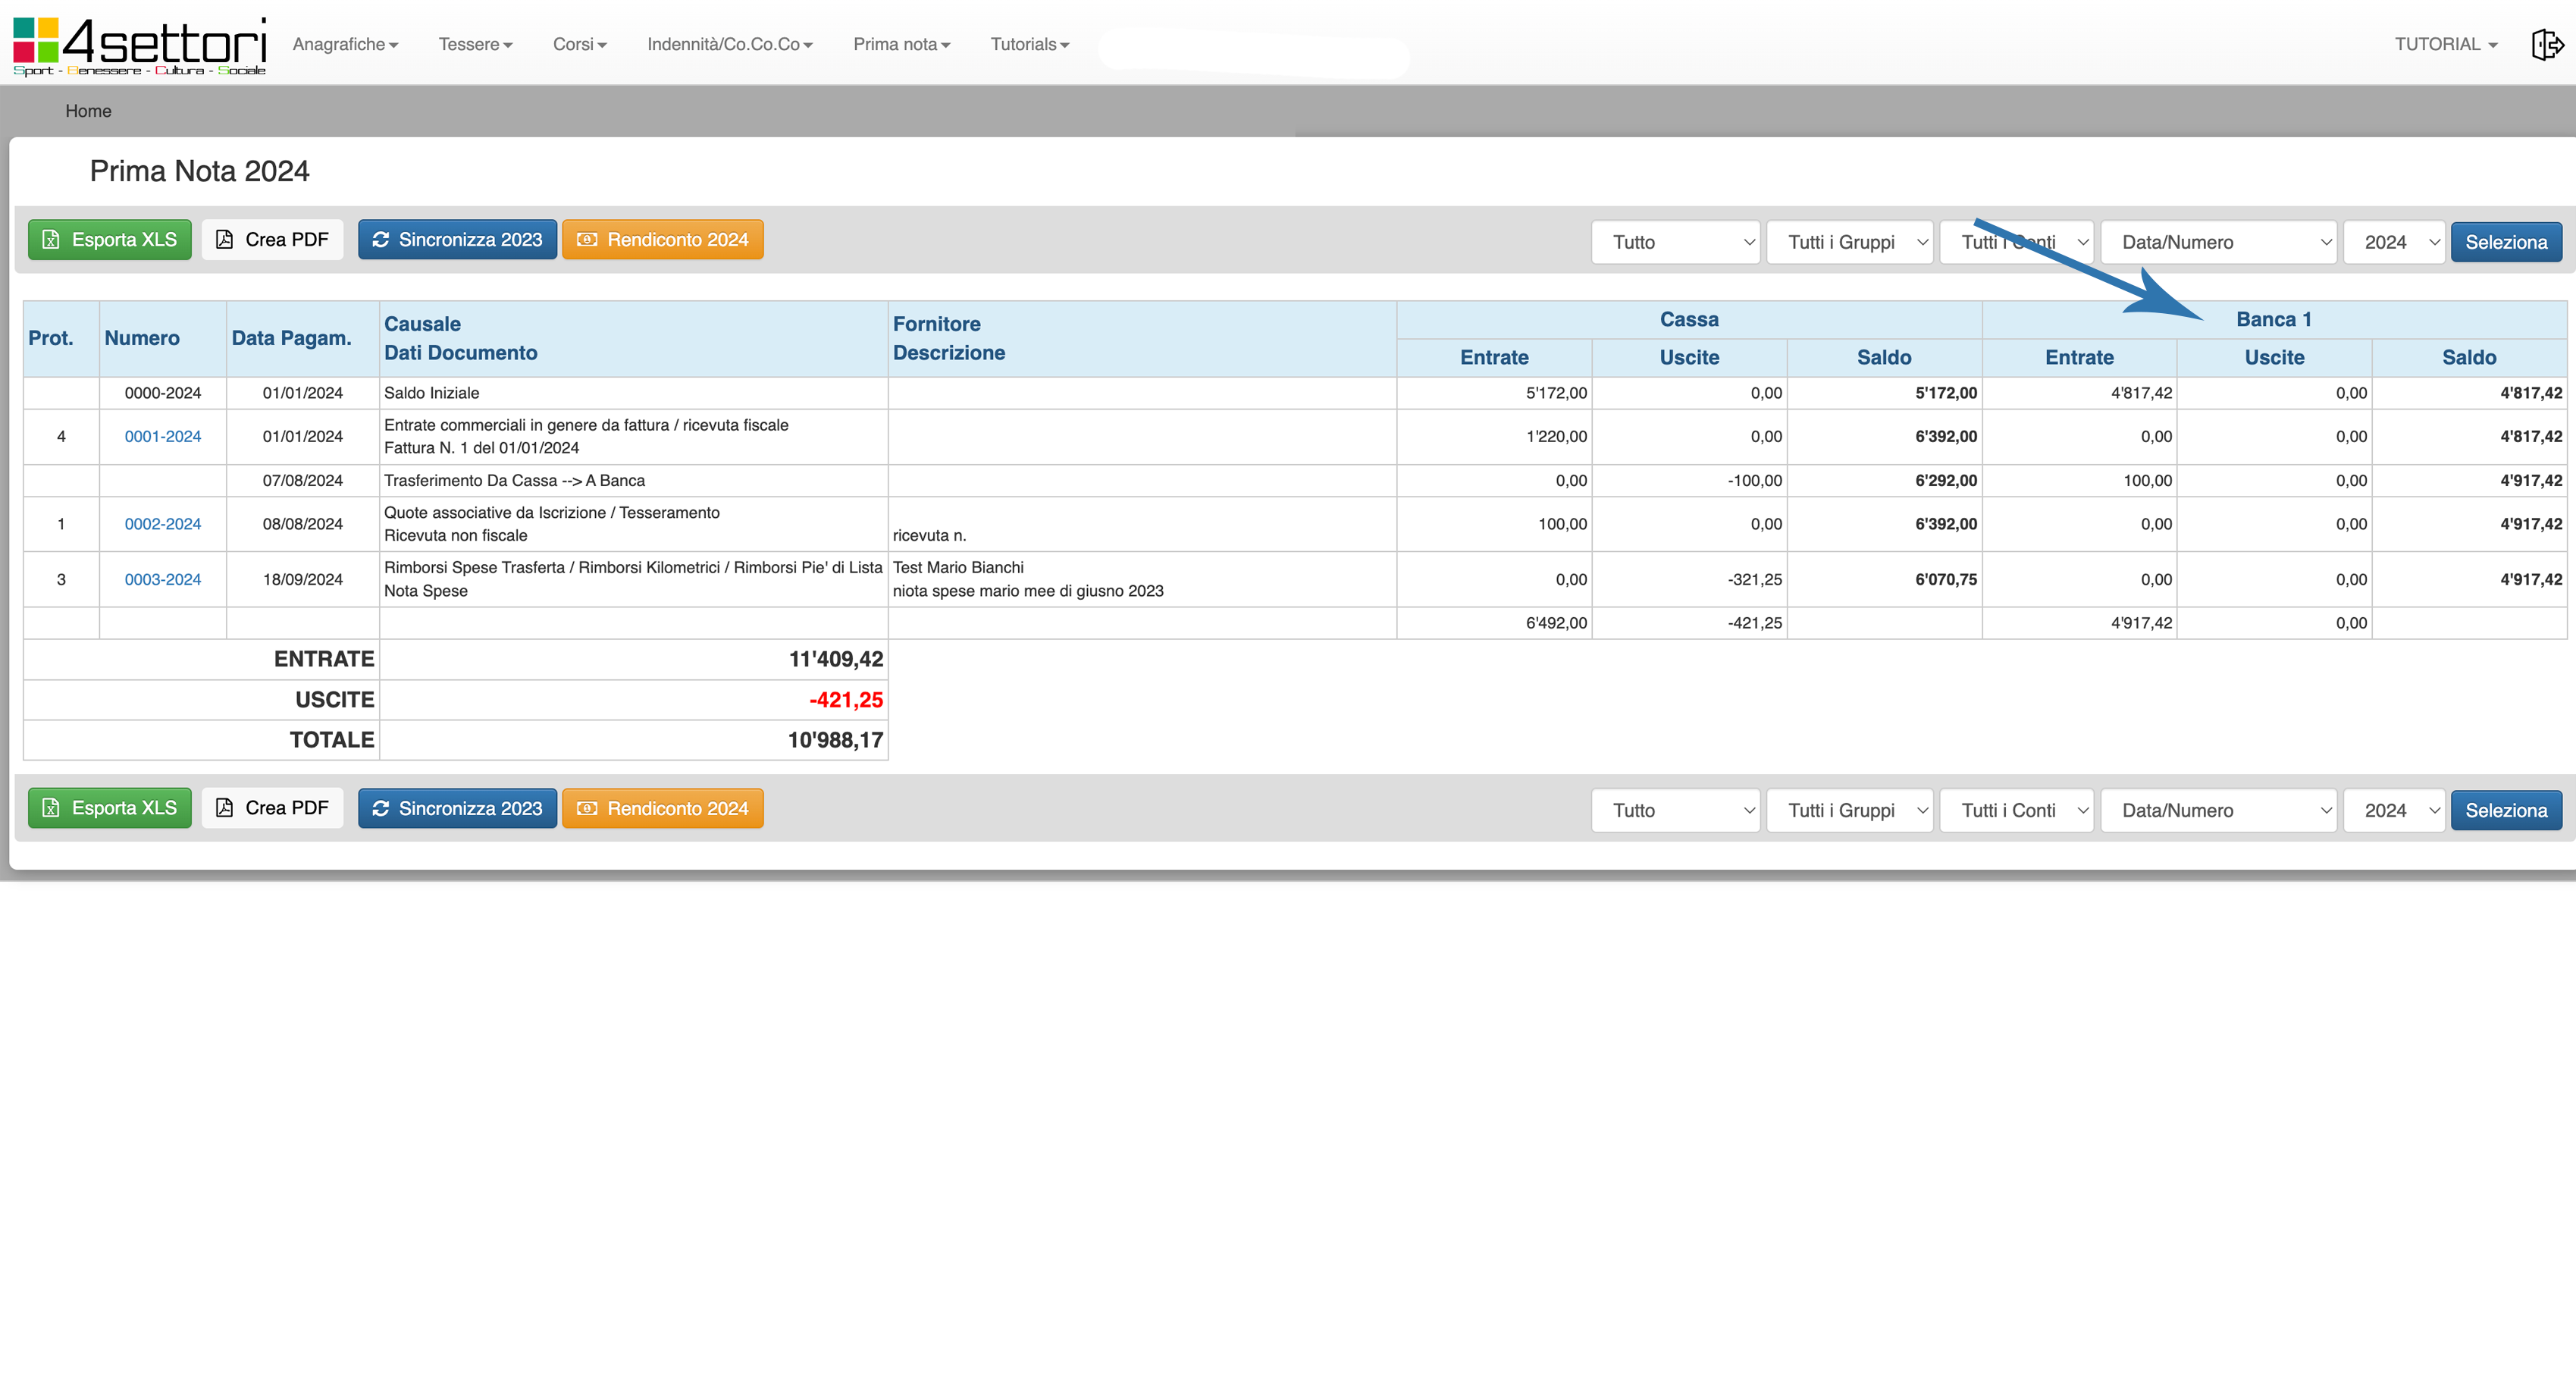The image size is (2576, 1383).
Task: Open bottom Tutti i Conti dropdown
Action: pyautogui.click(x=2016, y=810)
